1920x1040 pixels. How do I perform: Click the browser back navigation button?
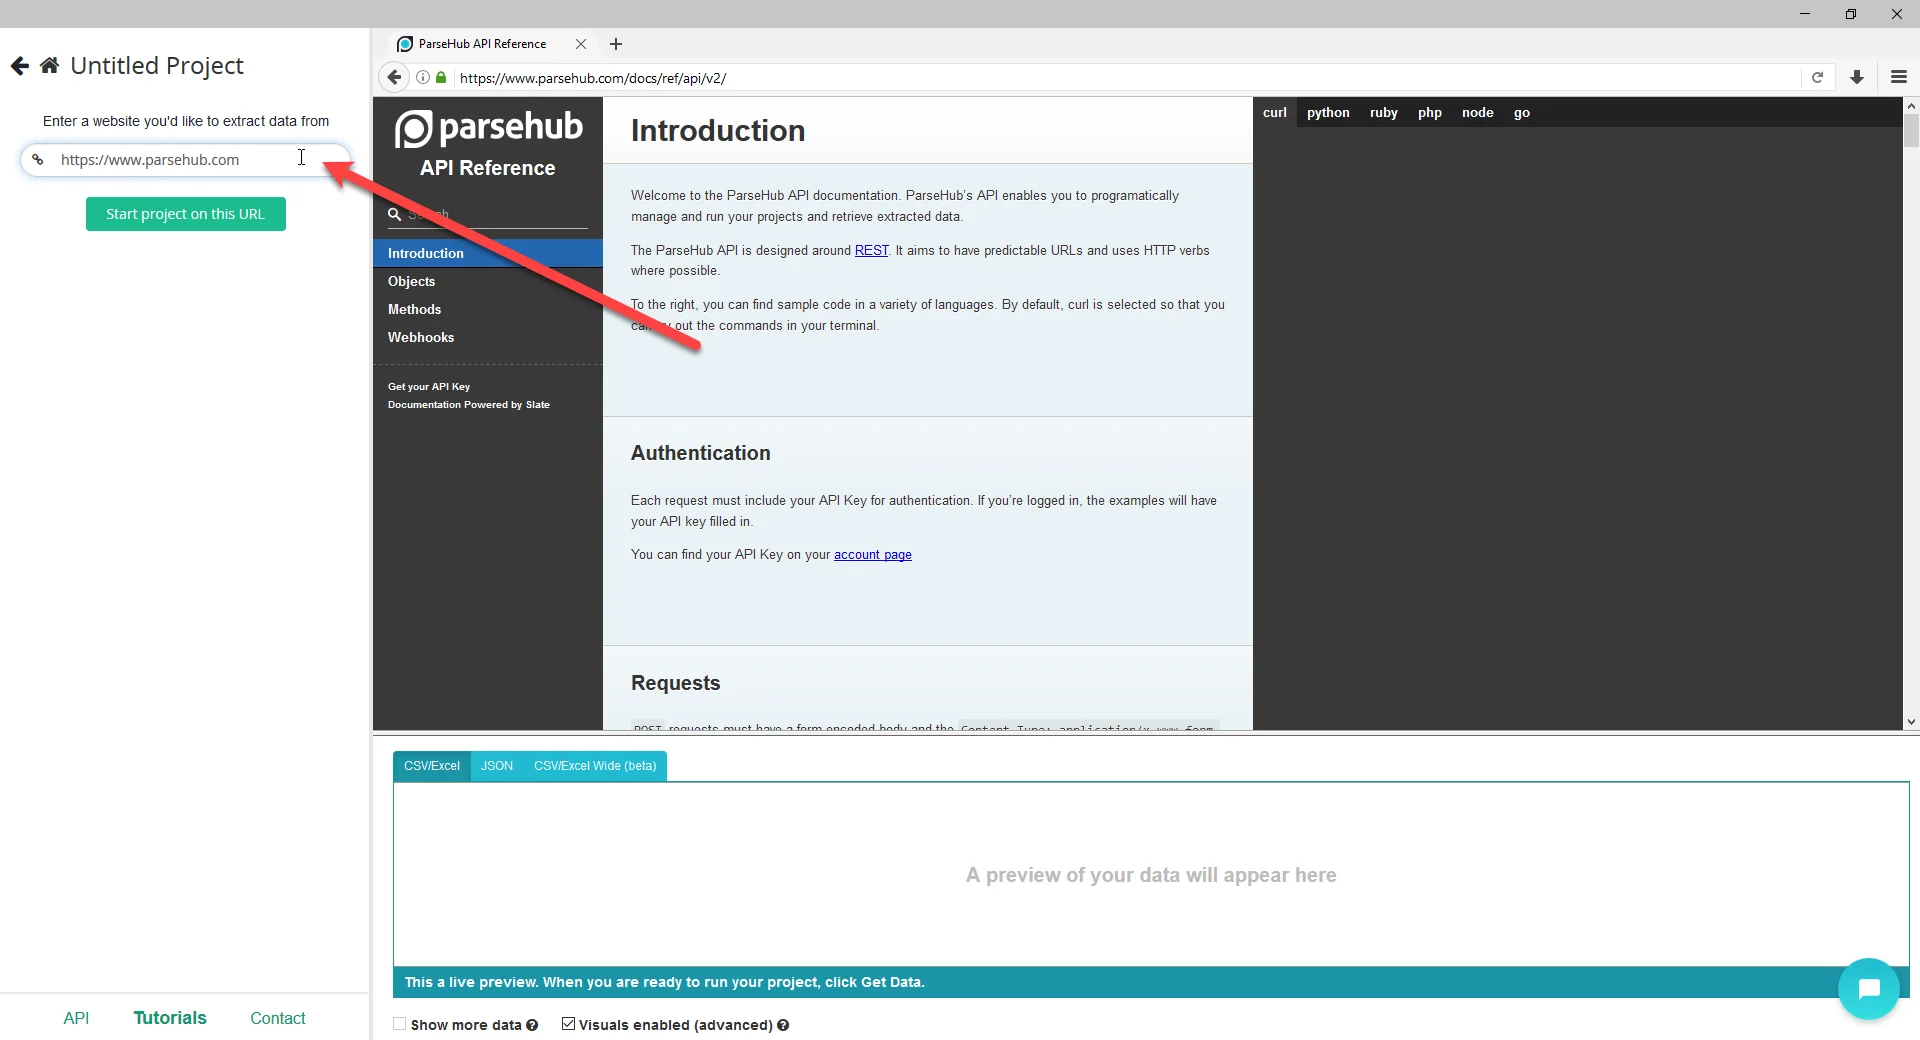pos(394,77)
